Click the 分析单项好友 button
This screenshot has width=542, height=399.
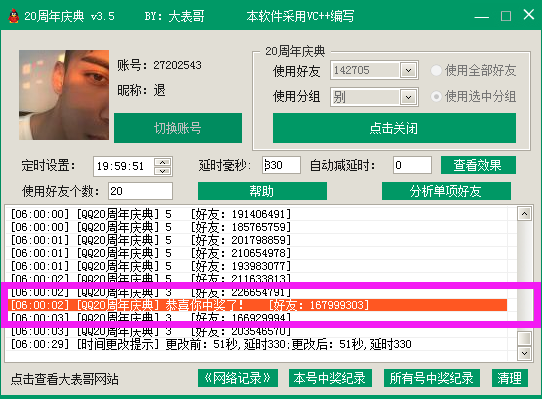point(446,191)
